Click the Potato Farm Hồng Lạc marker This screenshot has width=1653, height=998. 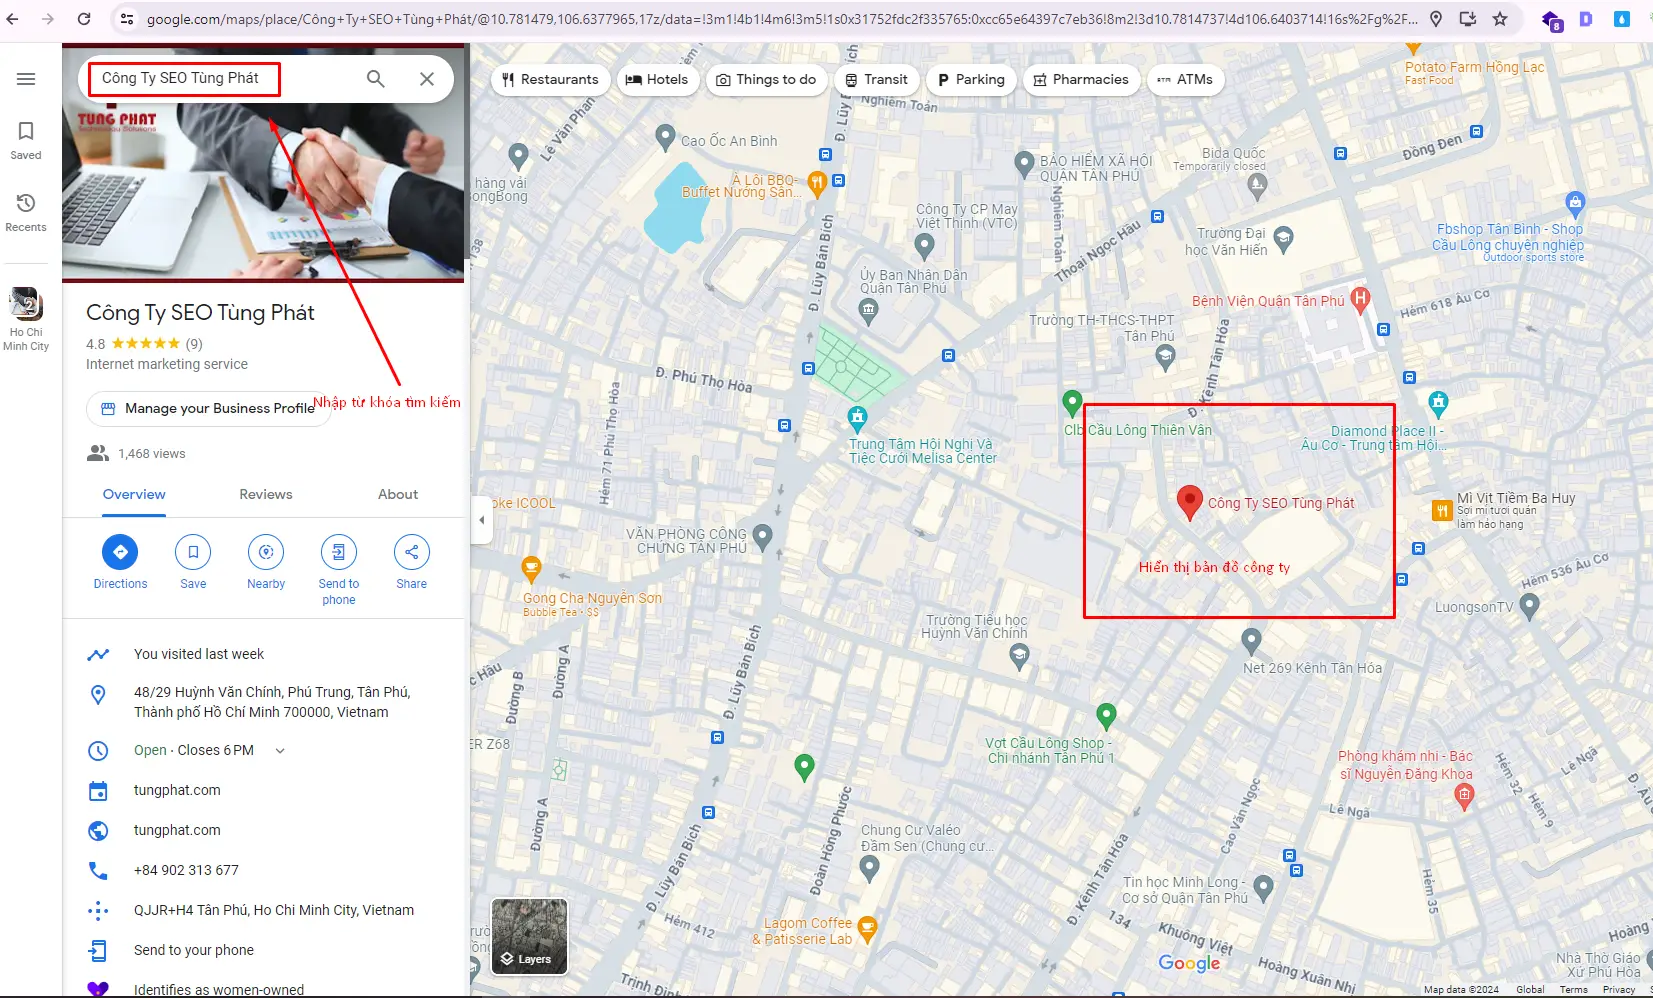pos(1413,48)
